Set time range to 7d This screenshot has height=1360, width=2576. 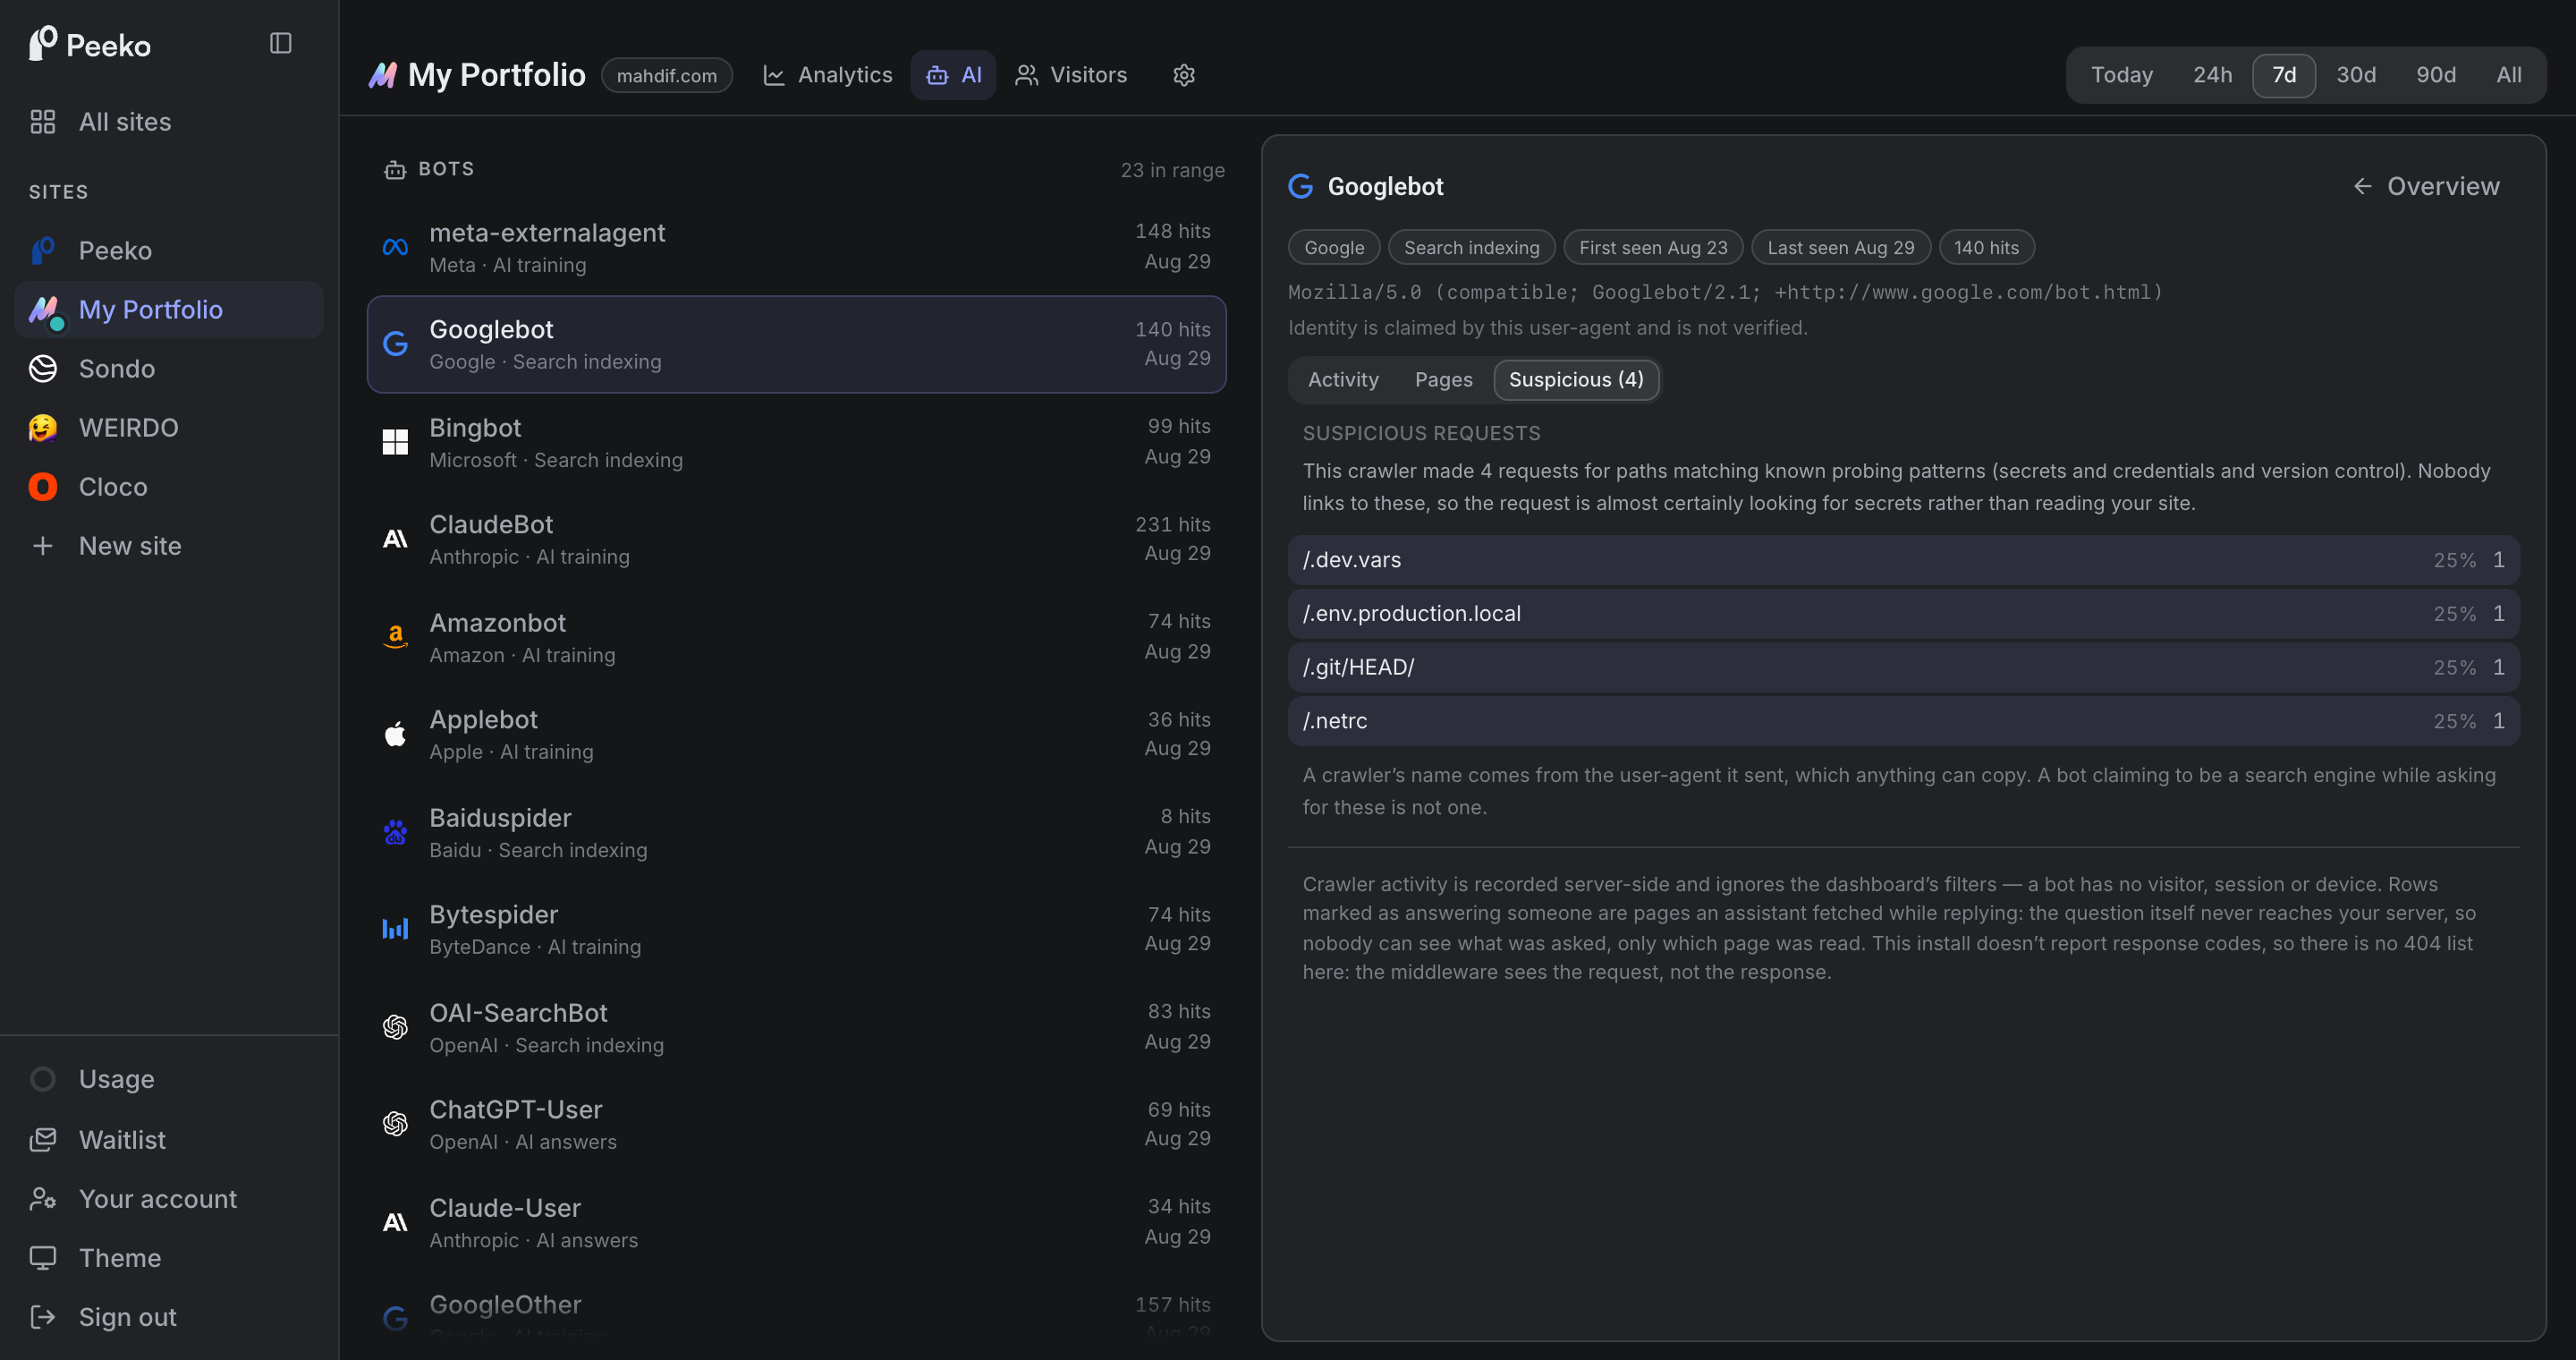click(x=2284, y=75)
